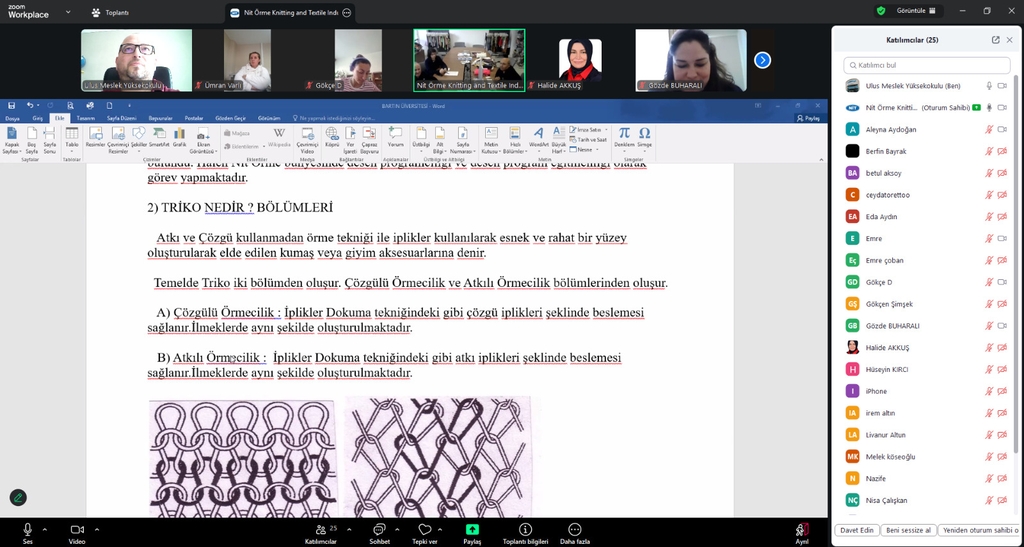Screen dimensions: 1024x547
Task: Open the Sohbet chat panel
Action: click(379, 529)
